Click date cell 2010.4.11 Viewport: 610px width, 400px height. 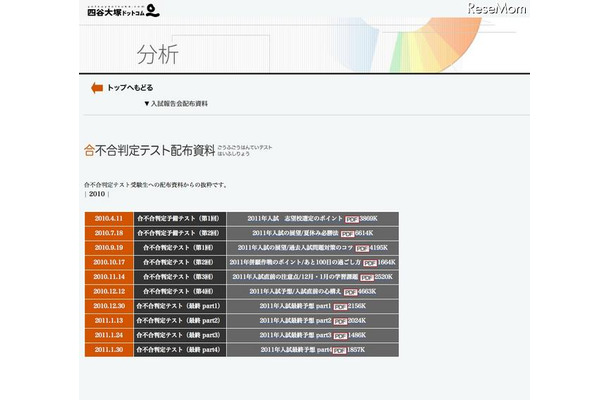pos(109,219)
